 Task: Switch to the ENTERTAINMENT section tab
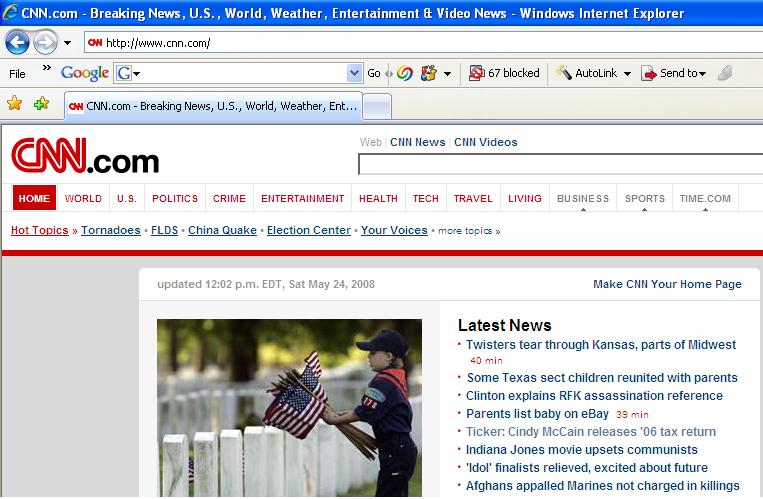302,198
